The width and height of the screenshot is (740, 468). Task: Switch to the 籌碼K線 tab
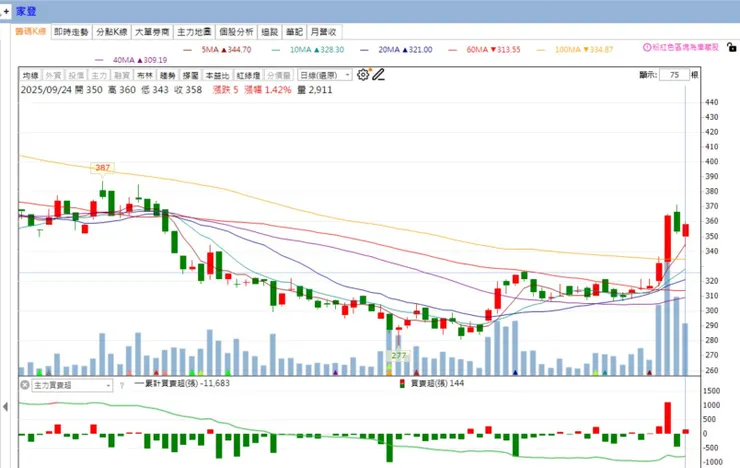[31, 32]
